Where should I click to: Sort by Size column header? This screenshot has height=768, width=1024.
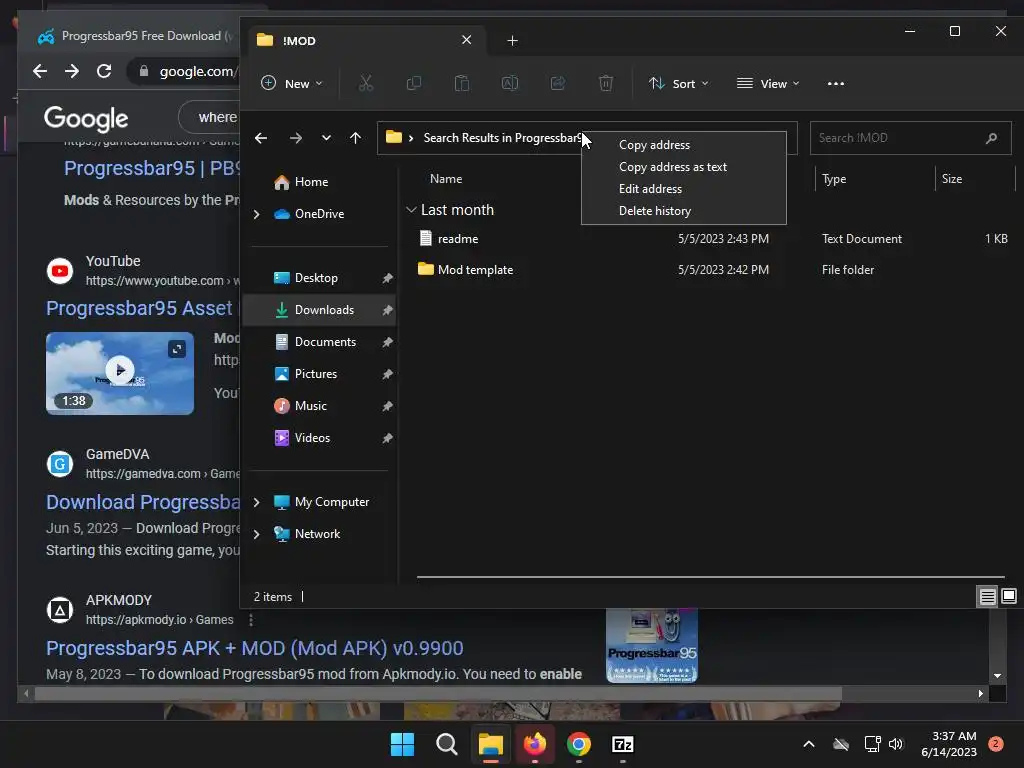pyautogui.click(x=952, y=179)
